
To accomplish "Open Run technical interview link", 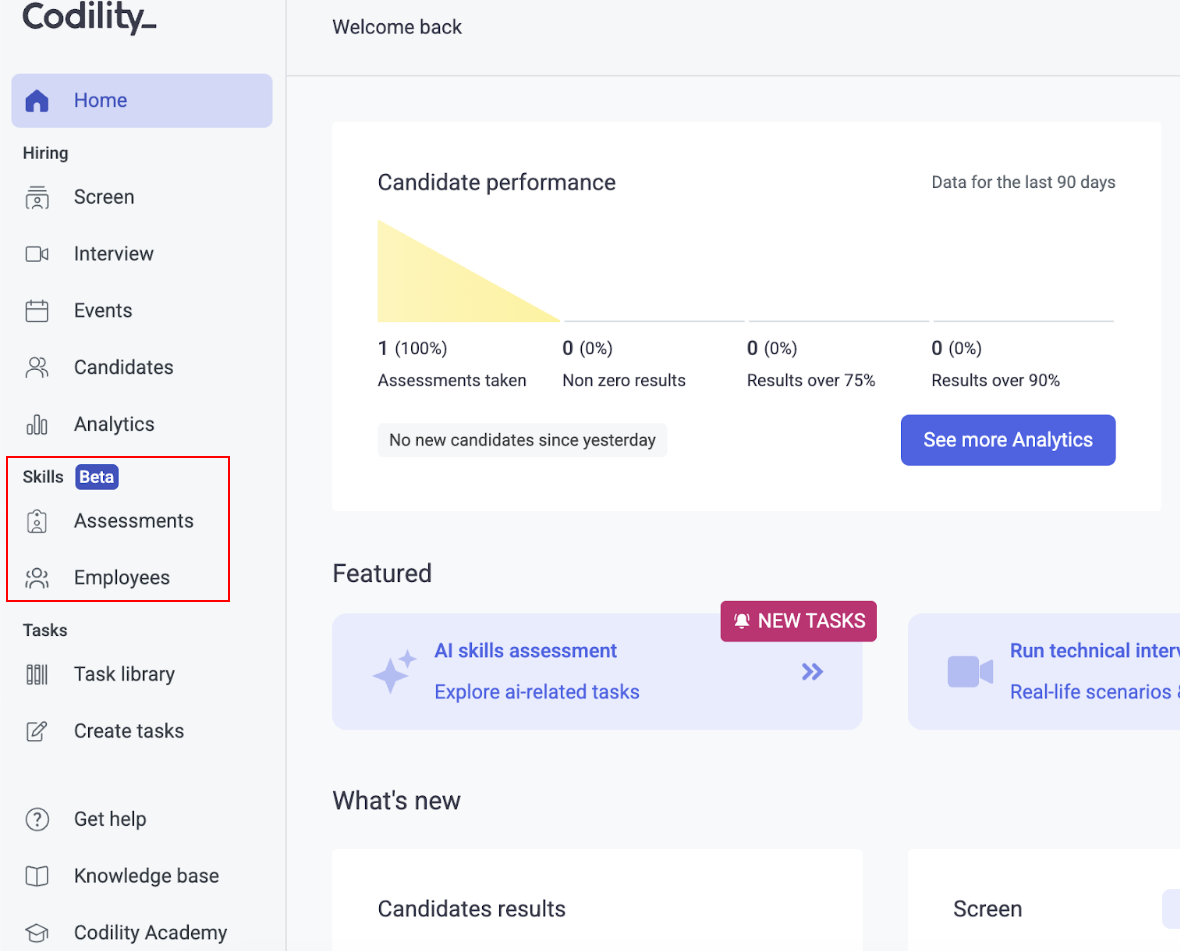I will (1094, 651).
